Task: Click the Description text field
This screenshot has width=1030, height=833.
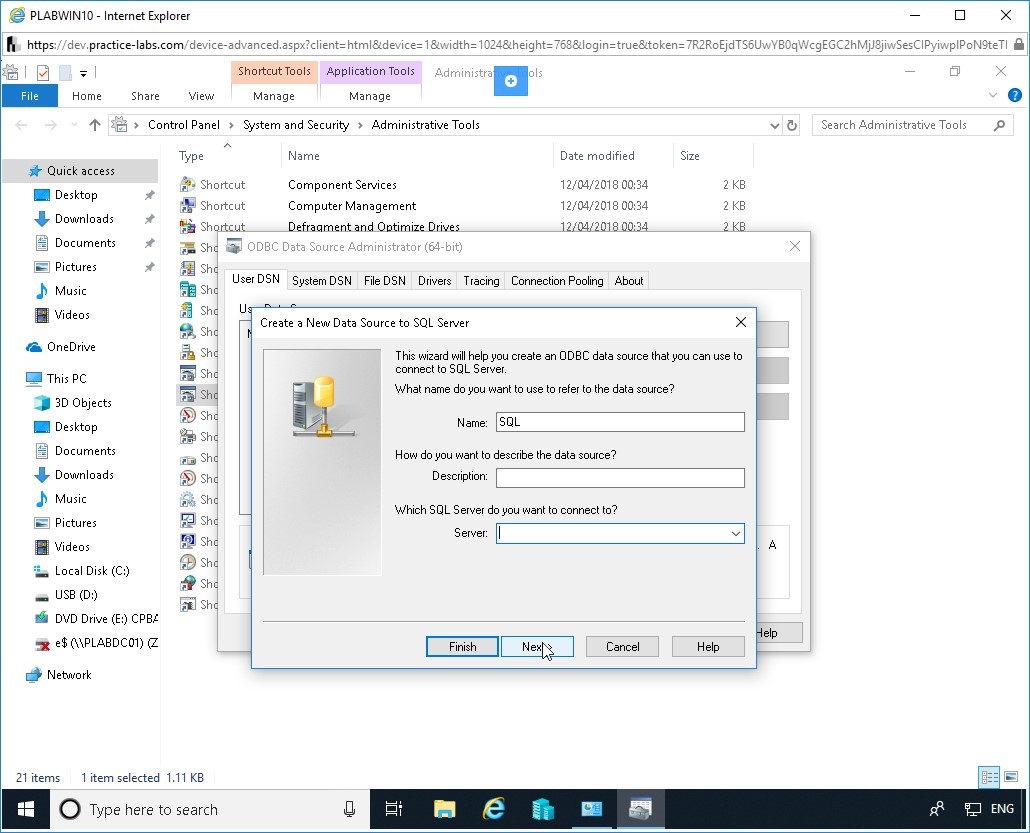Action: (620, 478)
